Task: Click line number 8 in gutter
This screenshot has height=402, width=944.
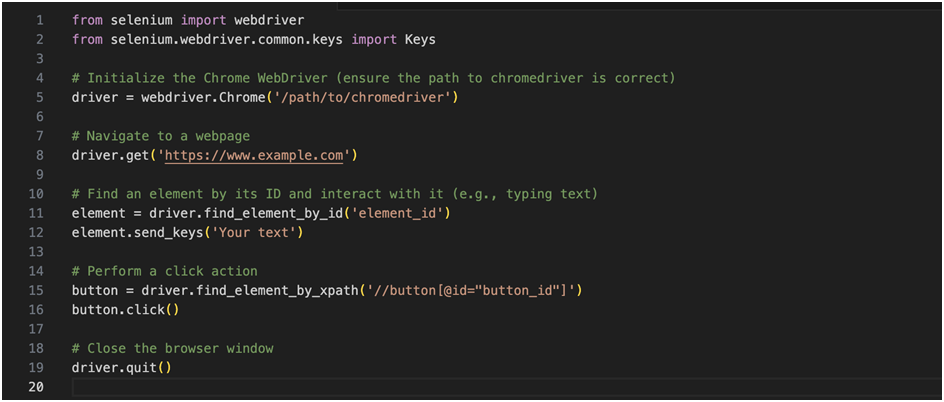Action: (x=39, y=155)
